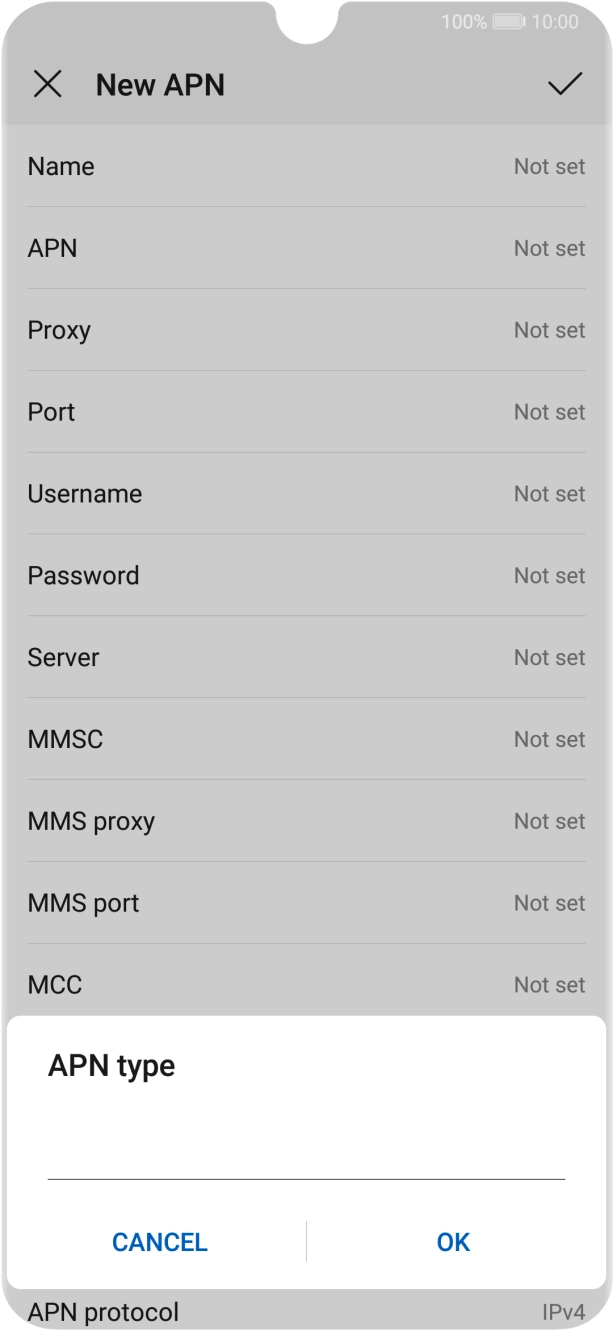Tap the battery icon in status bar
Viewport: 613px width, 1330px height.
505,20
